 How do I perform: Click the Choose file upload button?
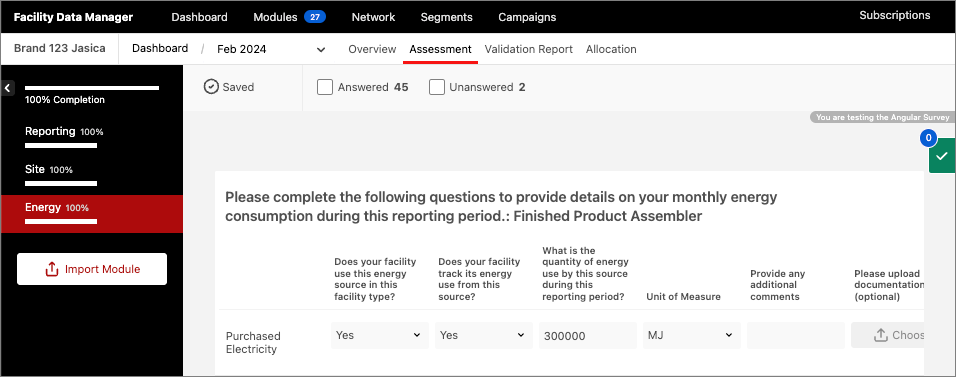888,335
